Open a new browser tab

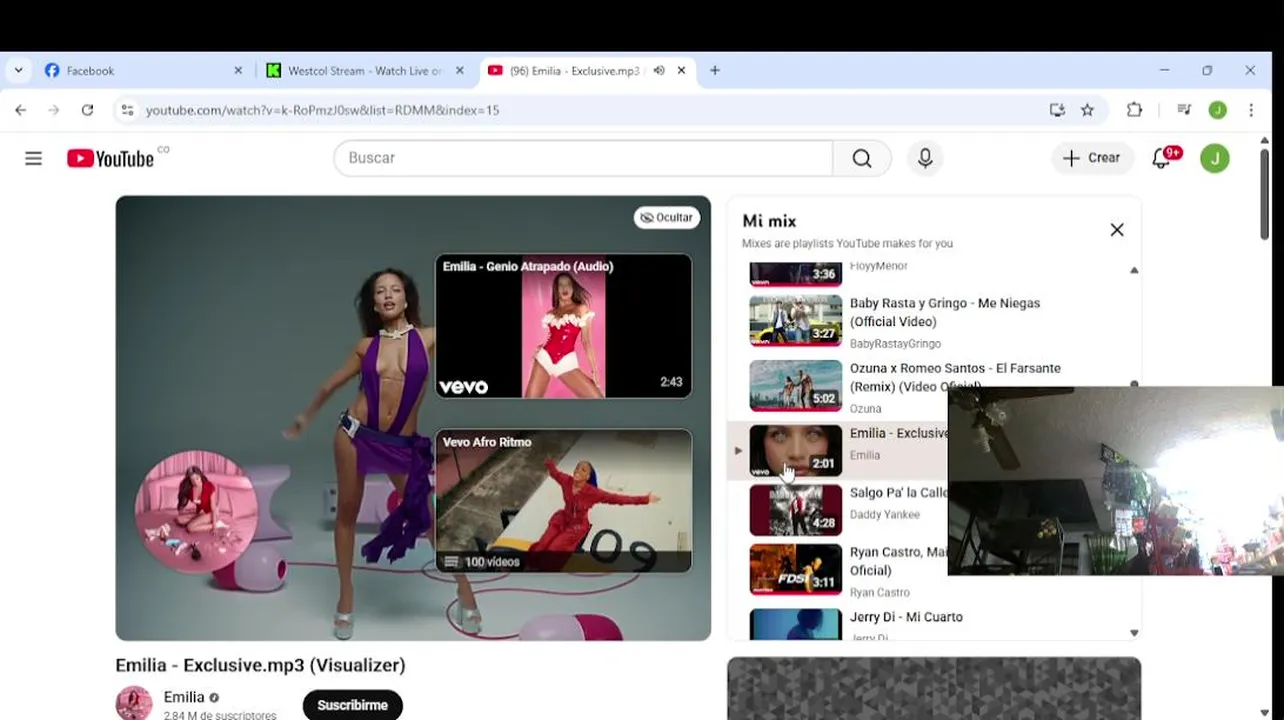coord(715,71)
